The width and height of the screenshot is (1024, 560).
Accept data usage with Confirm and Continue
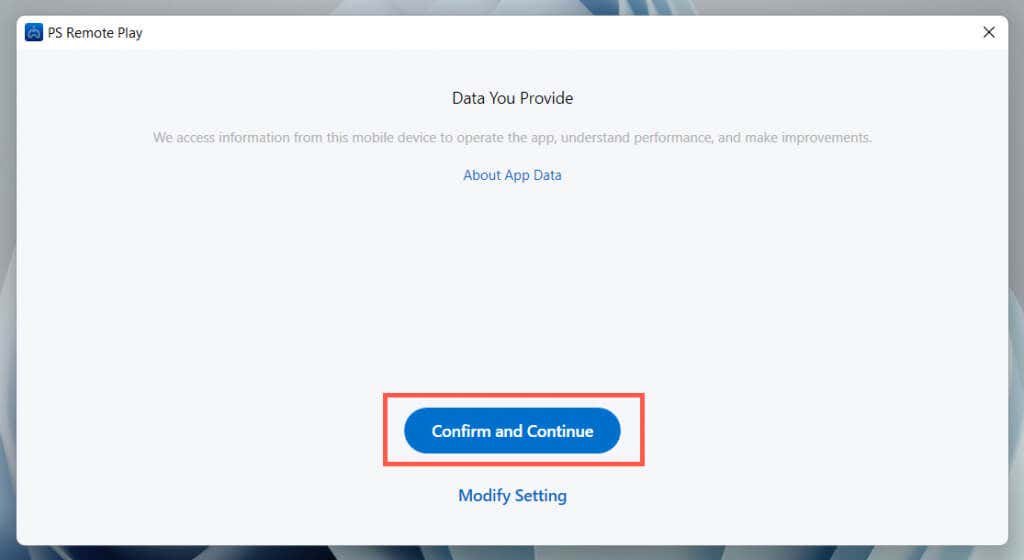(512, 431)
